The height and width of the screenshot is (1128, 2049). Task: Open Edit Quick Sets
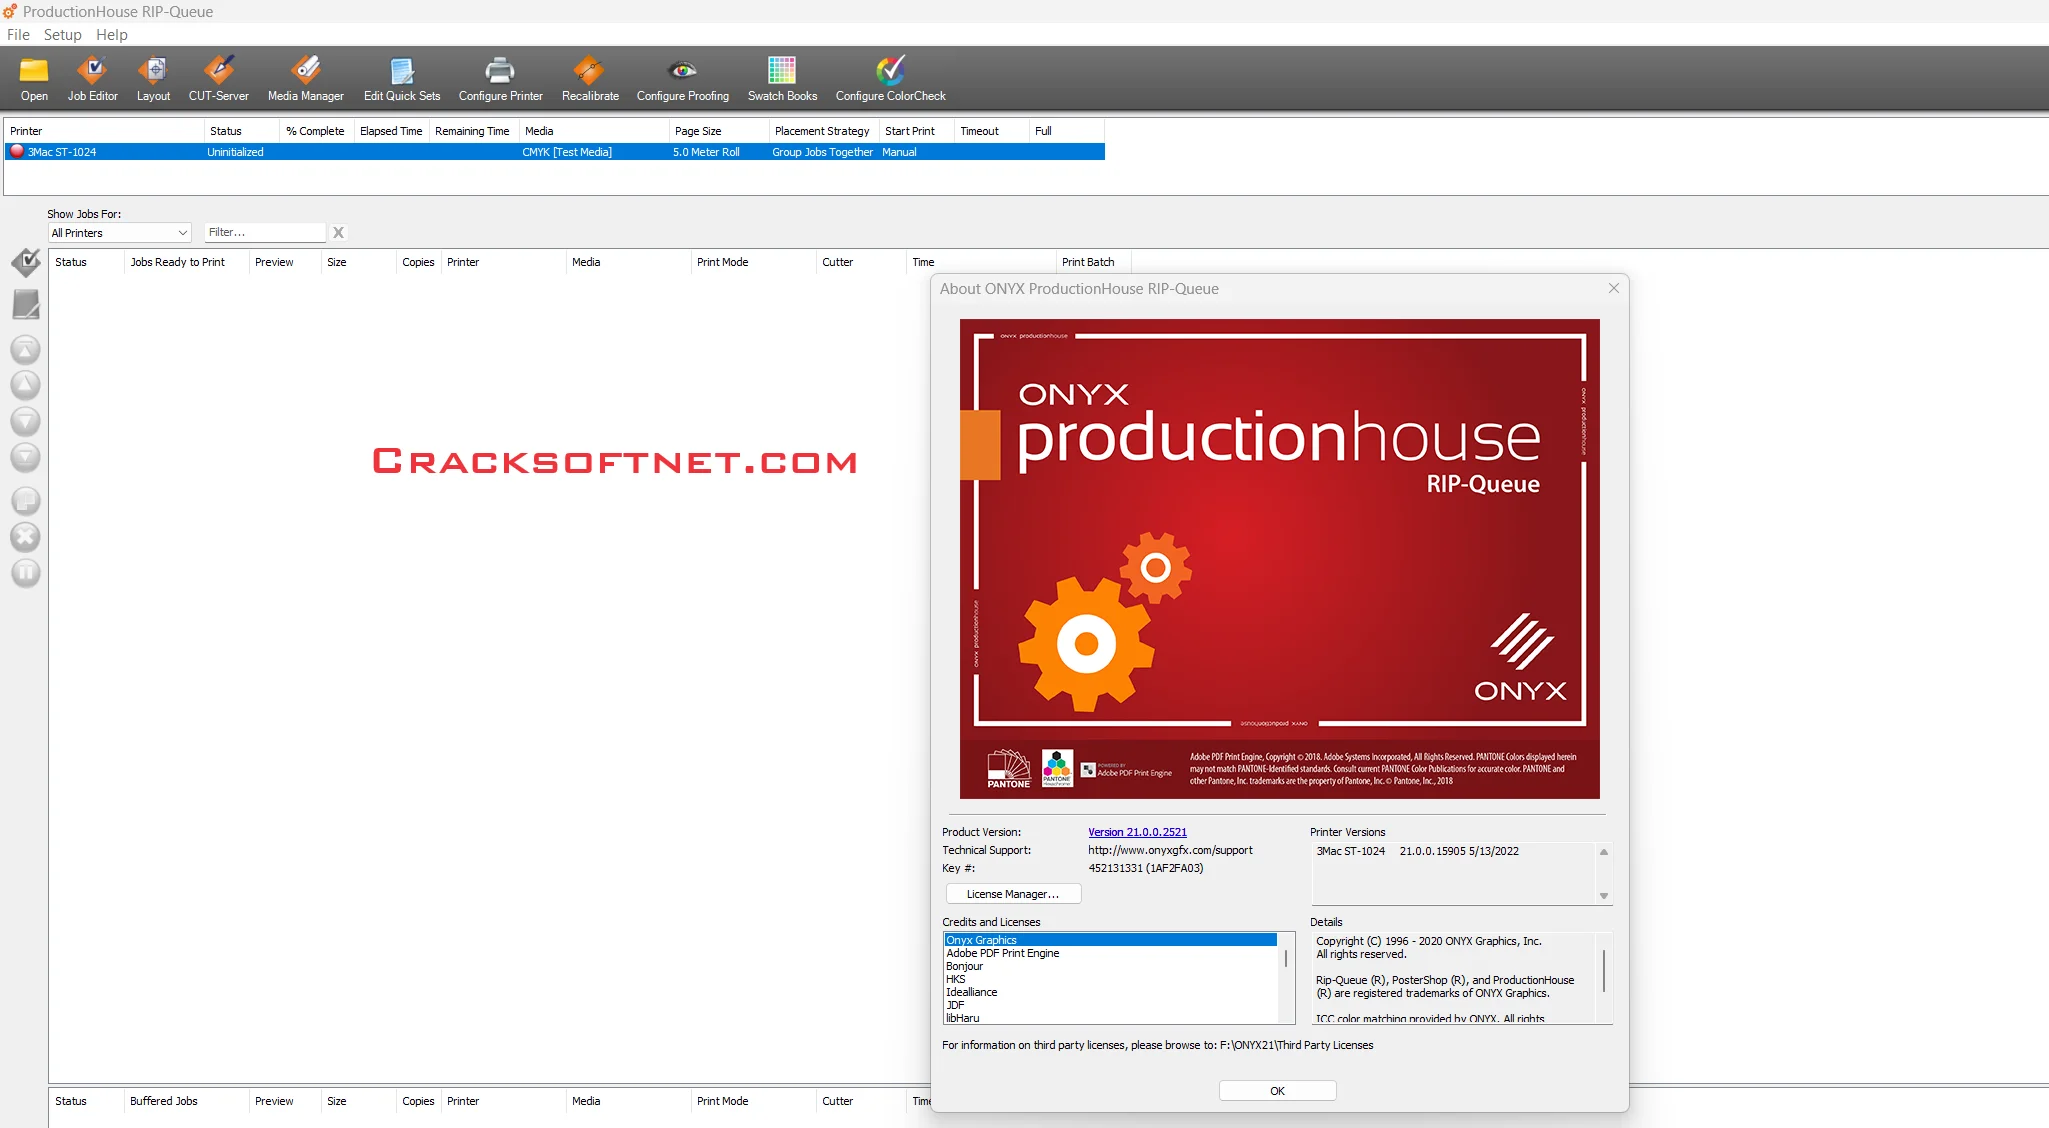click(x=401, y=78)
